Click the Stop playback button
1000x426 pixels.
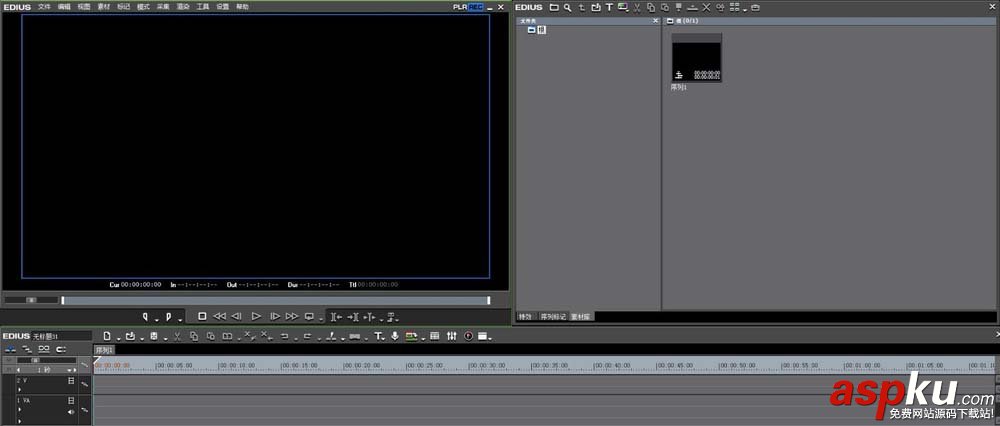point(202,316)
